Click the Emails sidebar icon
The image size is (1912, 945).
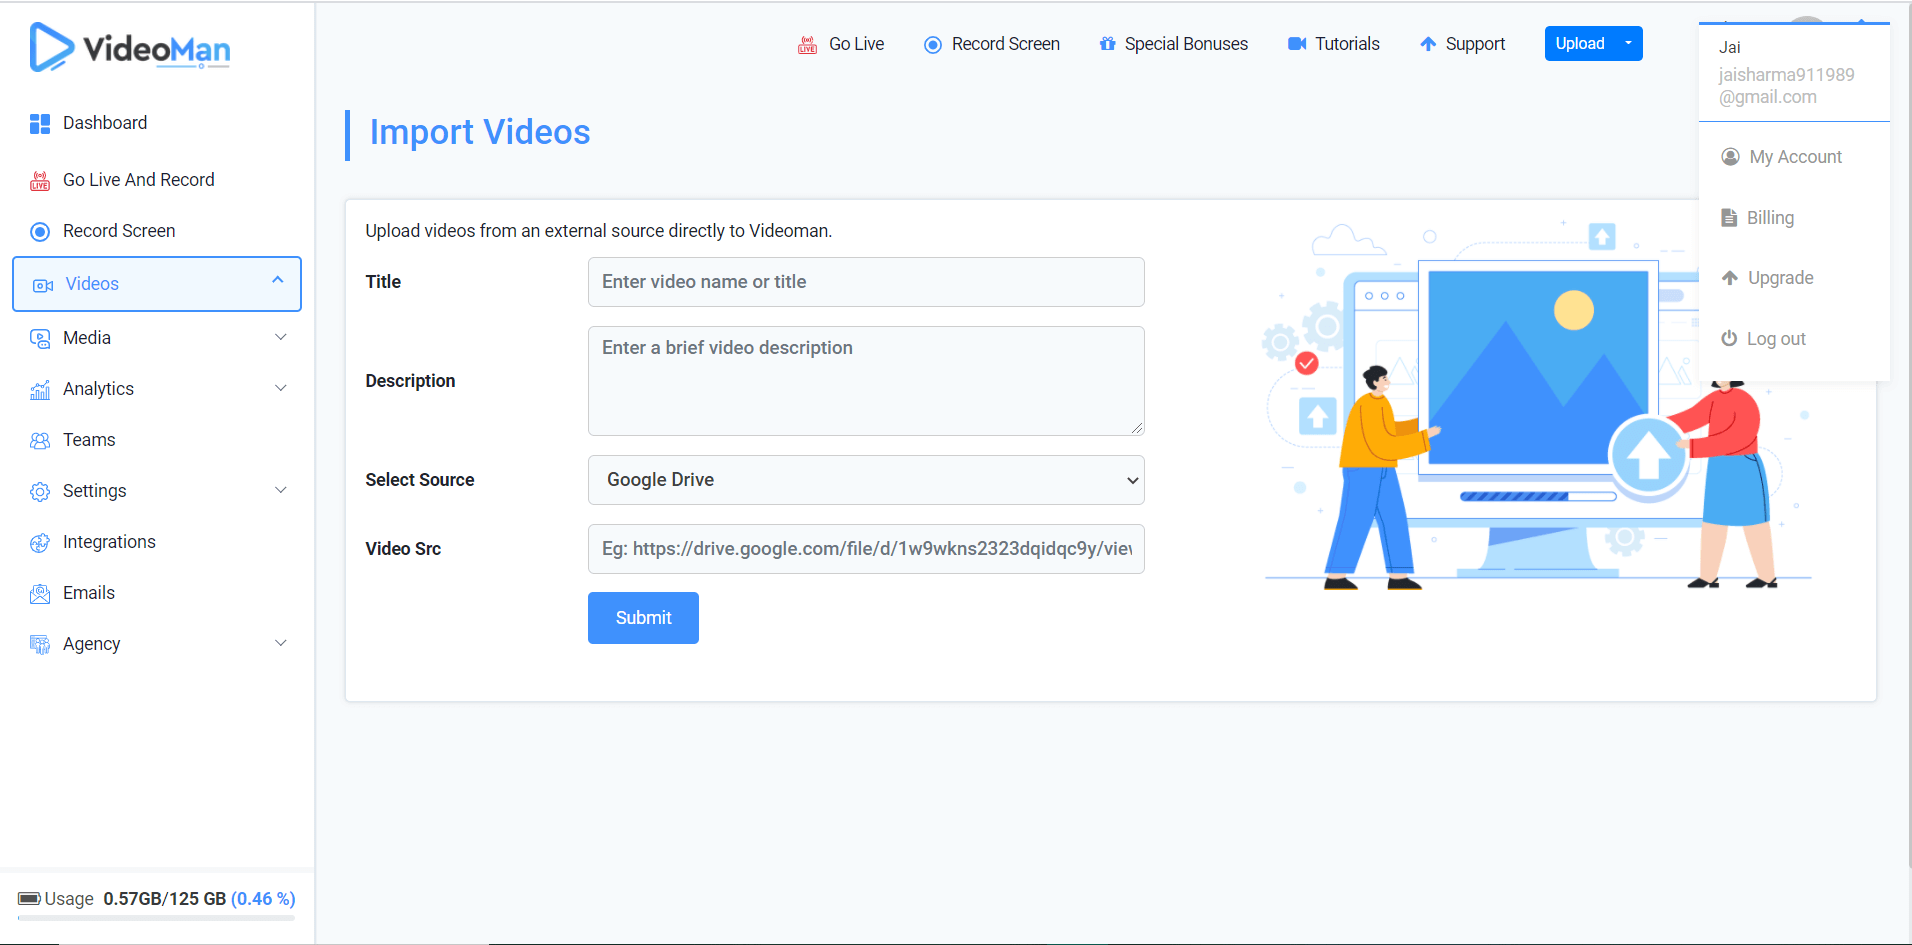click(x=40, y=593)
